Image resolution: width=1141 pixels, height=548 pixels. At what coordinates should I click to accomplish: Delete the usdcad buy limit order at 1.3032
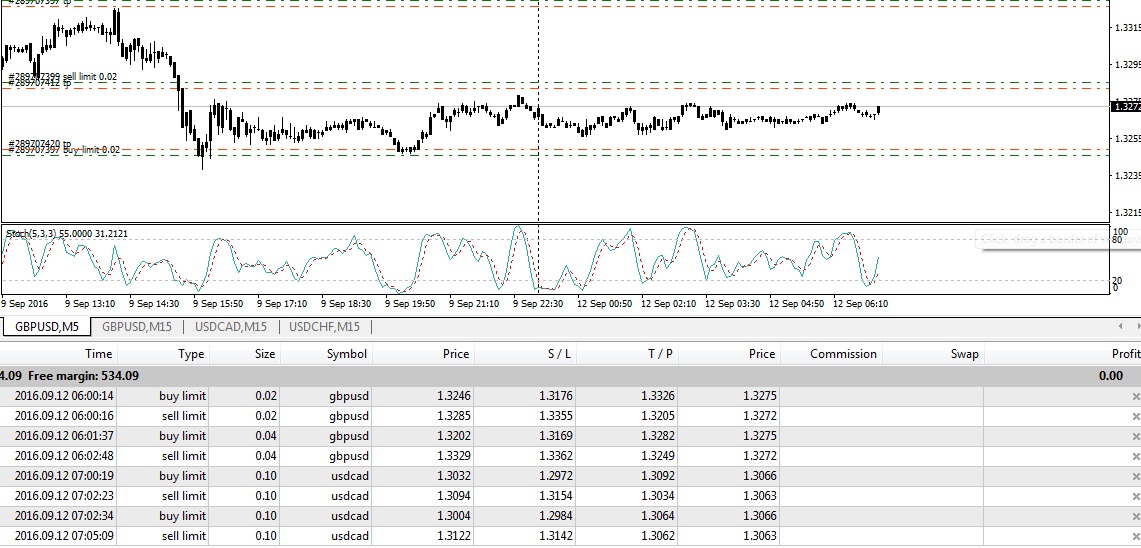coord(1135,476)
